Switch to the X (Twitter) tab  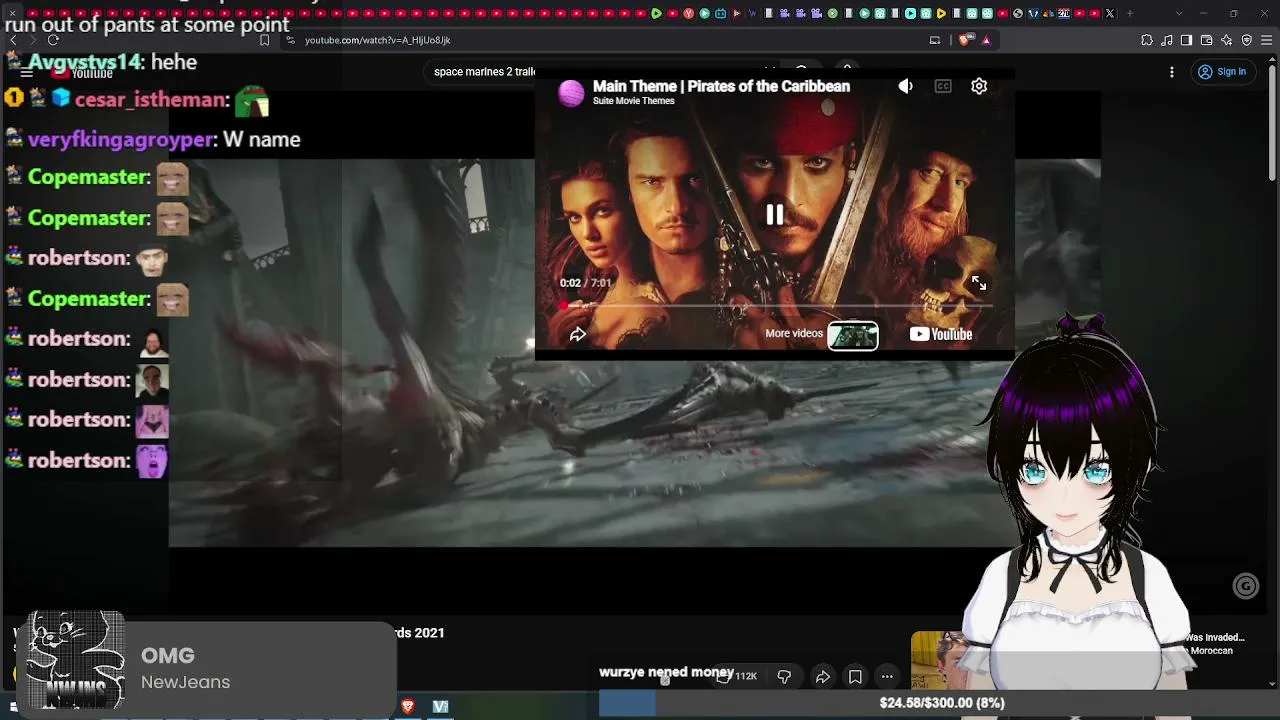click(x=1109, y=13)
